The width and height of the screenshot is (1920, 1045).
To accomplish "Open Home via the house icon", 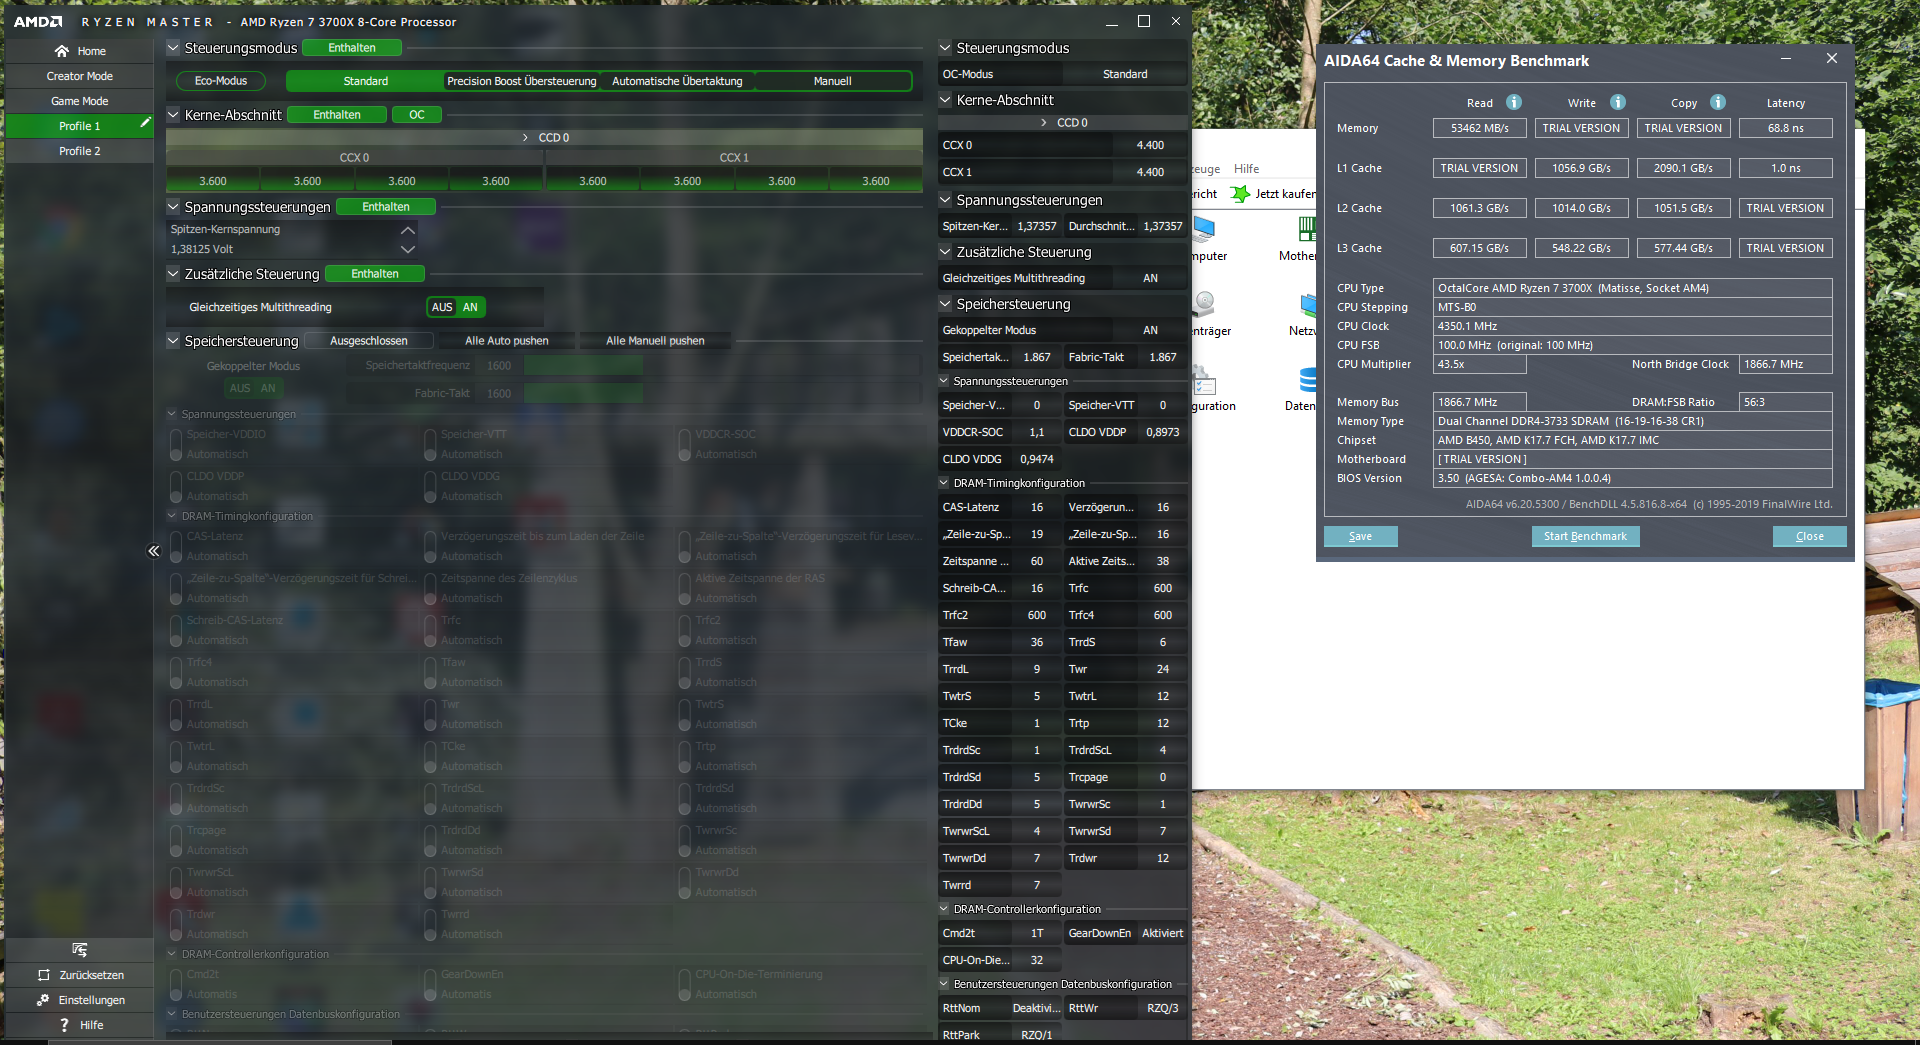I will point(62,51).
